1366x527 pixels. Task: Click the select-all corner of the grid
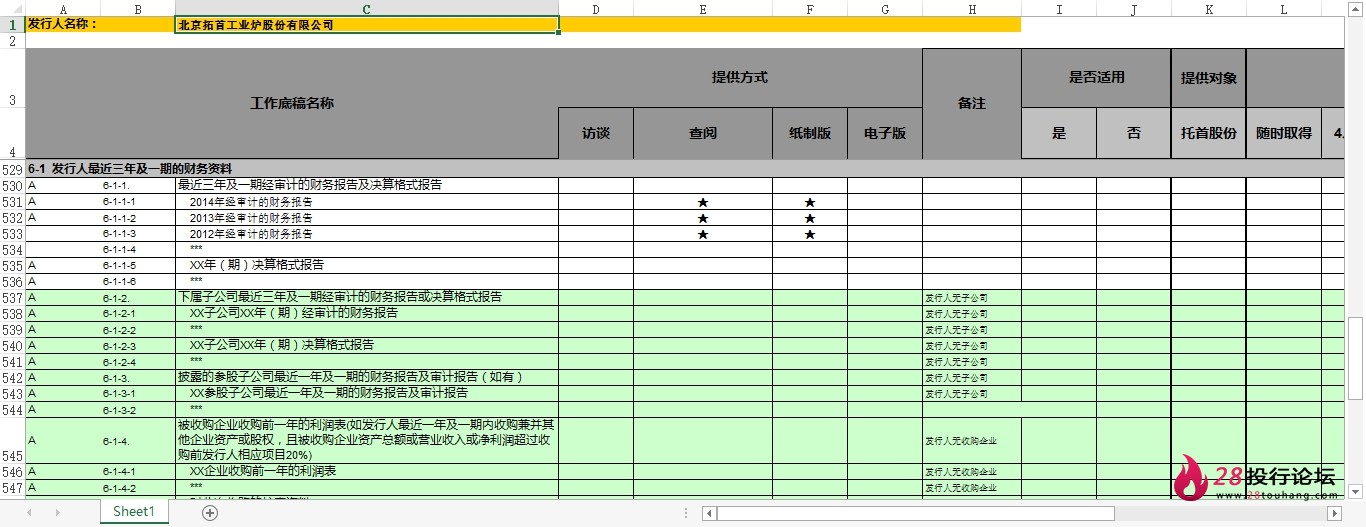tap(13, 9)
